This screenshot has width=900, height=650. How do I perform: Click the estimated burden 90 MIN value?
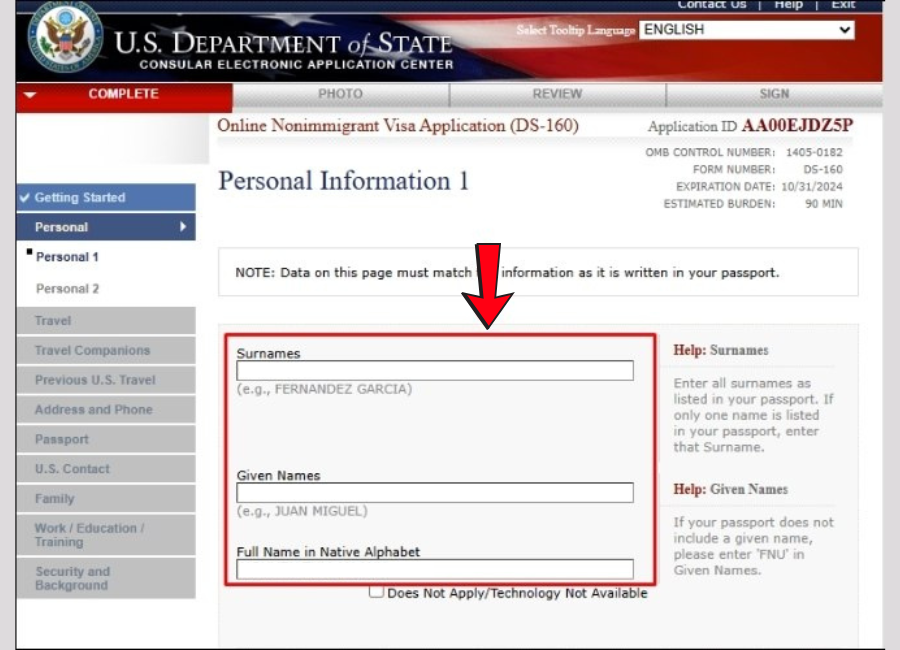824,204
